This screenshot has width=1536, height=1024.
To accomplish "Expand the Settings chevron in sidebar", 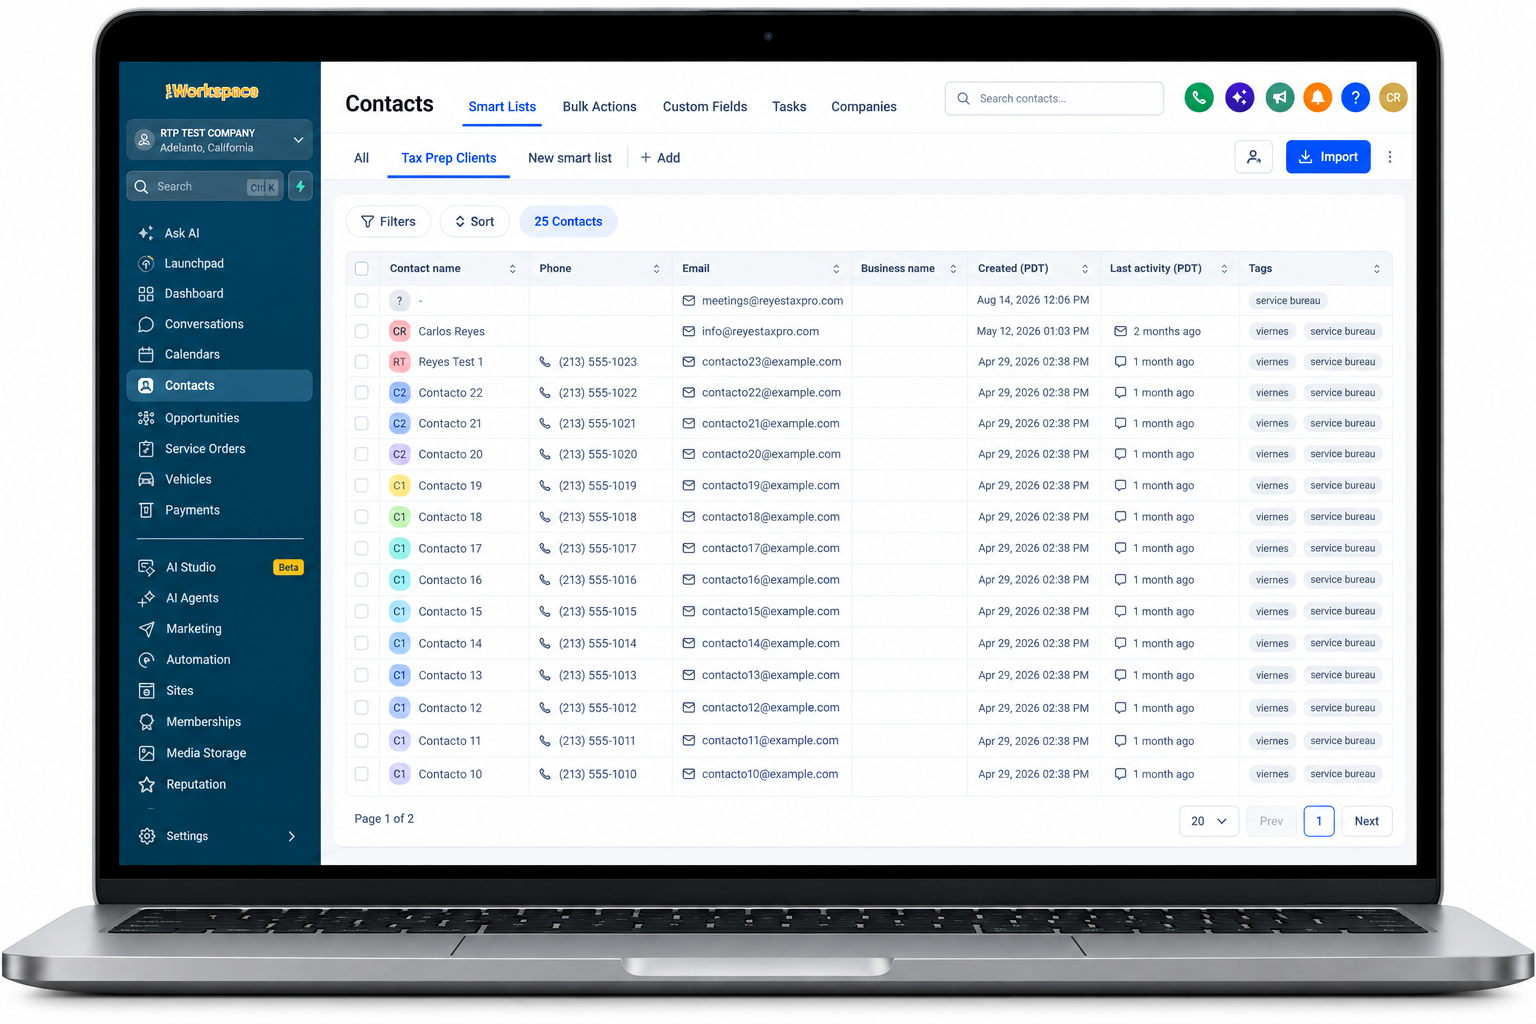I will (292, 836).
